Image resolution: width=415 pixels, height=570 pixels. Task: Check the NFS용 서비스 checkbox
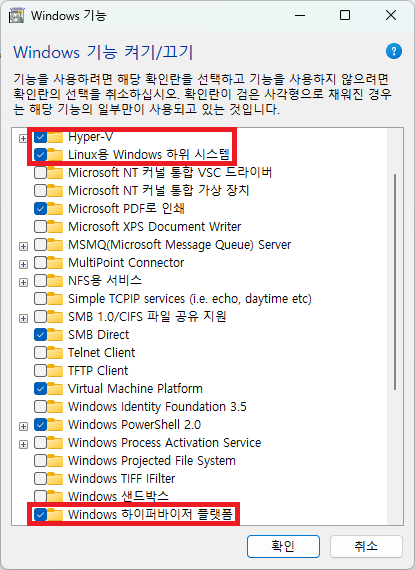point(40,281)
